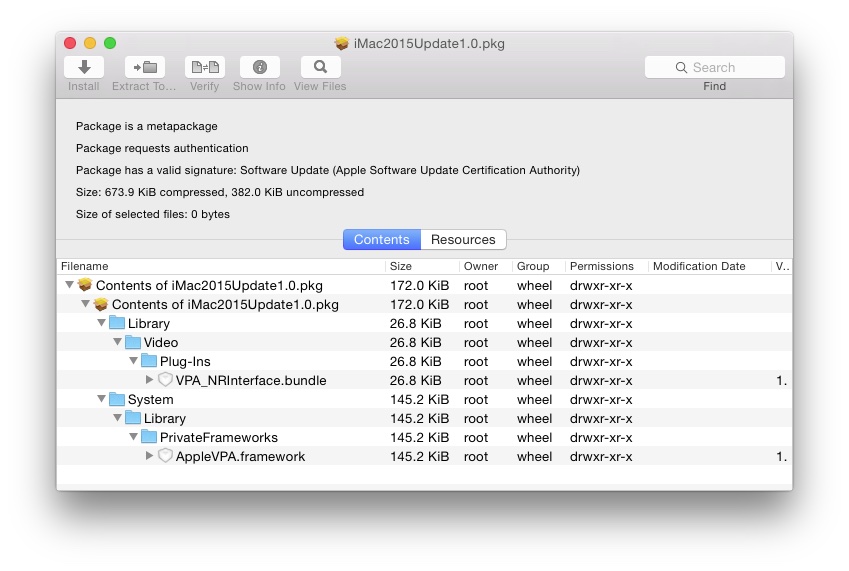The width and height of the screenshot is (849, 571).
Task: Sort by the Owner column header
Action: coord(486,266)
